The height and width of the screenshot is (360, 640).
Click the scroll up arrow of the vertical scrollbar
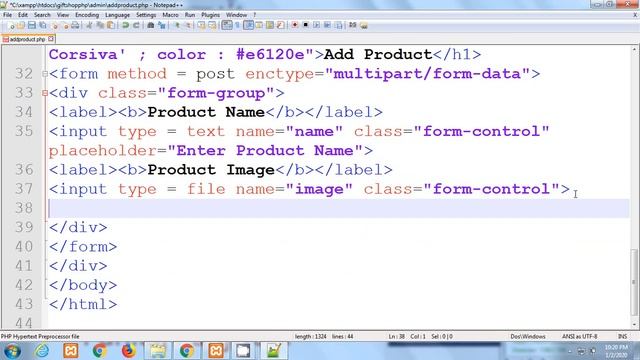point(634,49)
